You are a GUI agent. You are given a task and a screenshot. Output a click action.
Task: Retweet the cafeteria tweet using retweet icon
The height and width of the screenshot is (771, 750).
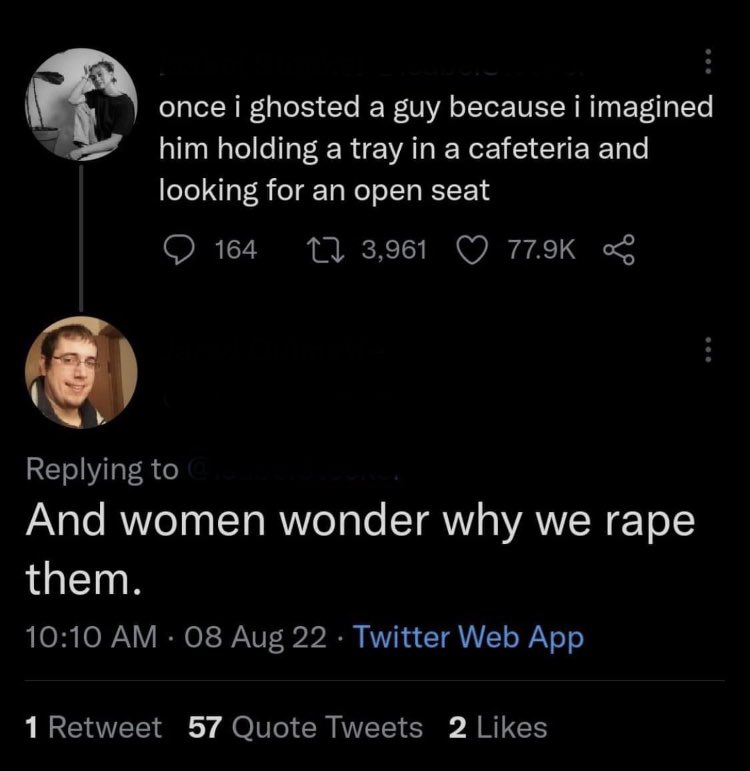click(x=324, y=249)
